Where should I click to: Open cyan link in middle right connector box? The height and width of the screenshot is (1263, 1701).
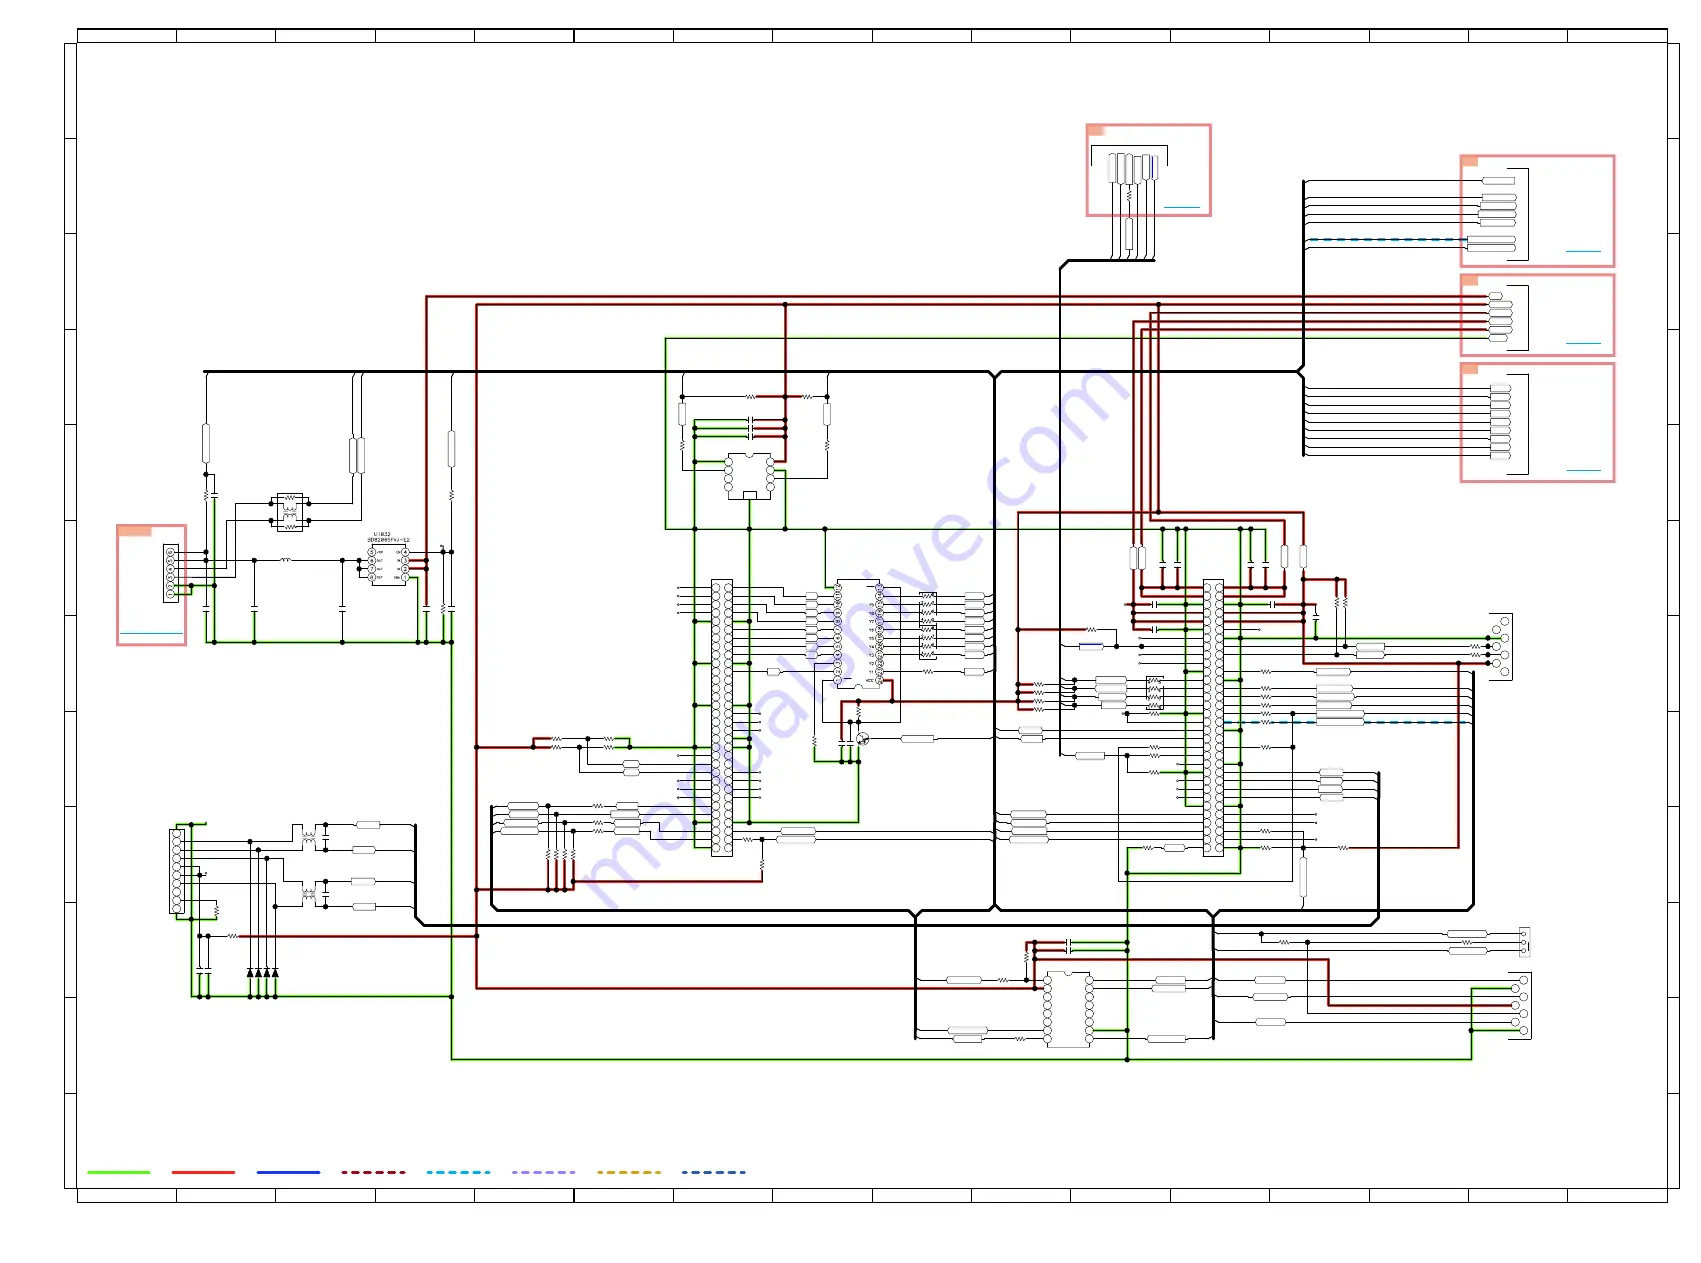(x=1583, y=343)
